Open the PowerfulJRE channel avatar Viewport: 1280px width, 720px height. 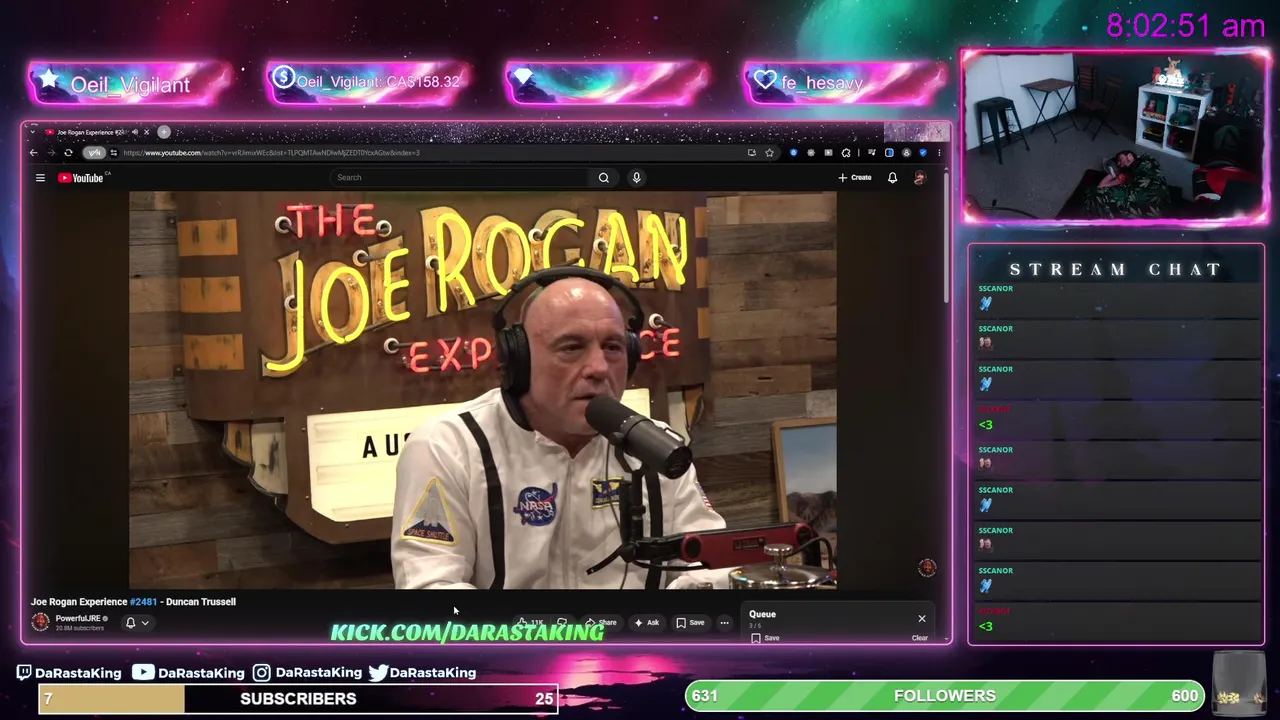click(x=40, y=622)
